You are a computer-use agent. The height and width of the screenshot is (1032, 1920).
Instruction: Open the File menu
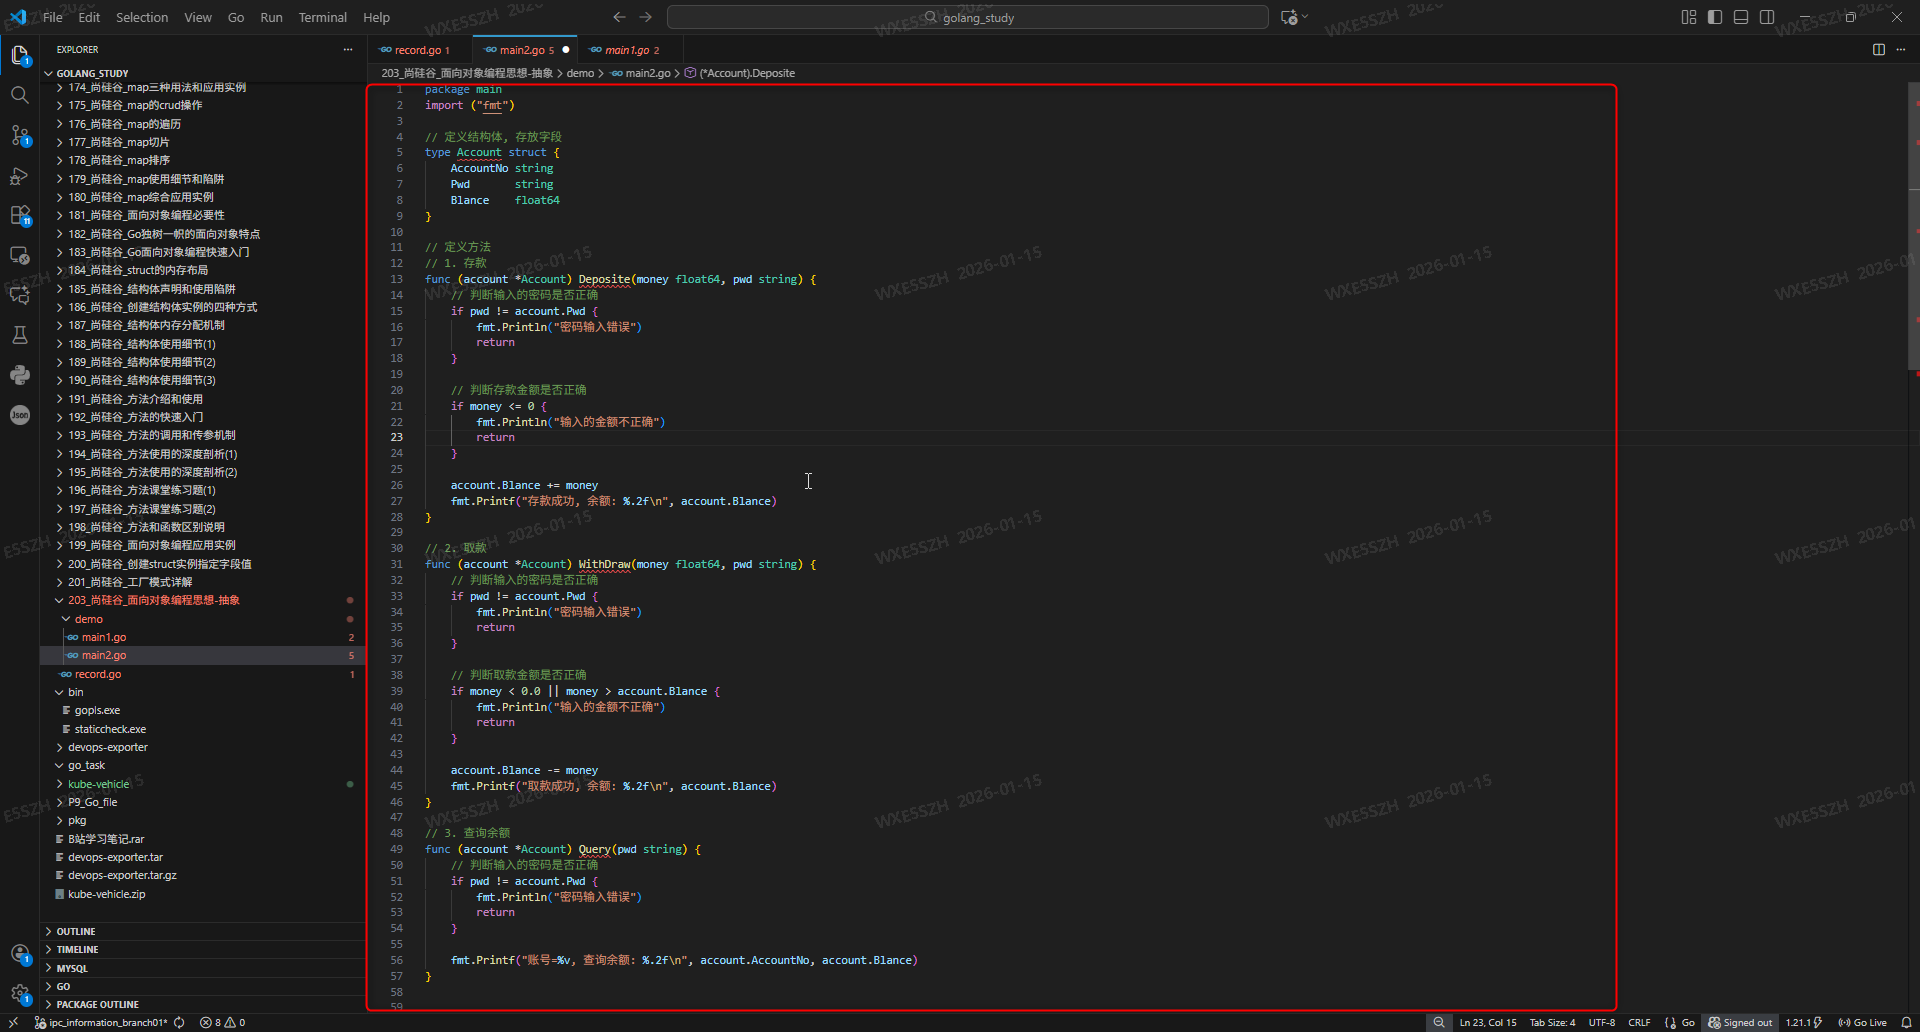tap(53, 17)
